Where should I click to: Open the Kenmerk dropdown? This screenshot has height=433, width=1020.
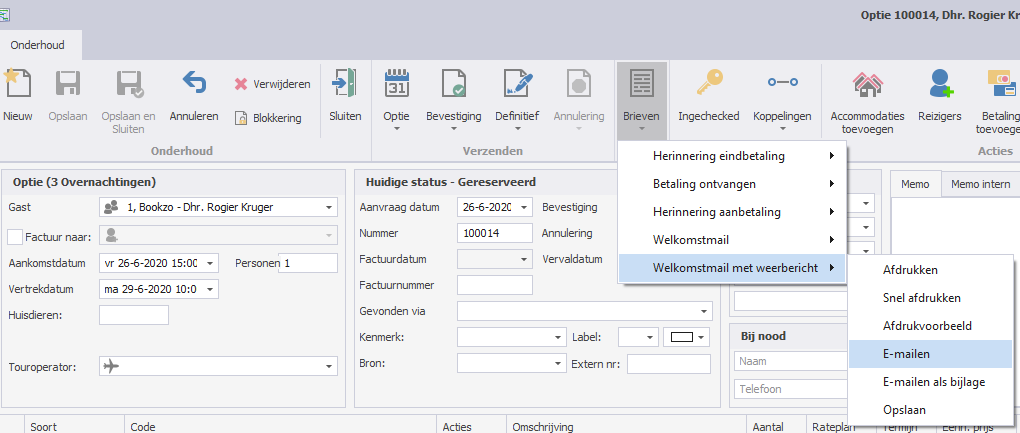(558, 337)
